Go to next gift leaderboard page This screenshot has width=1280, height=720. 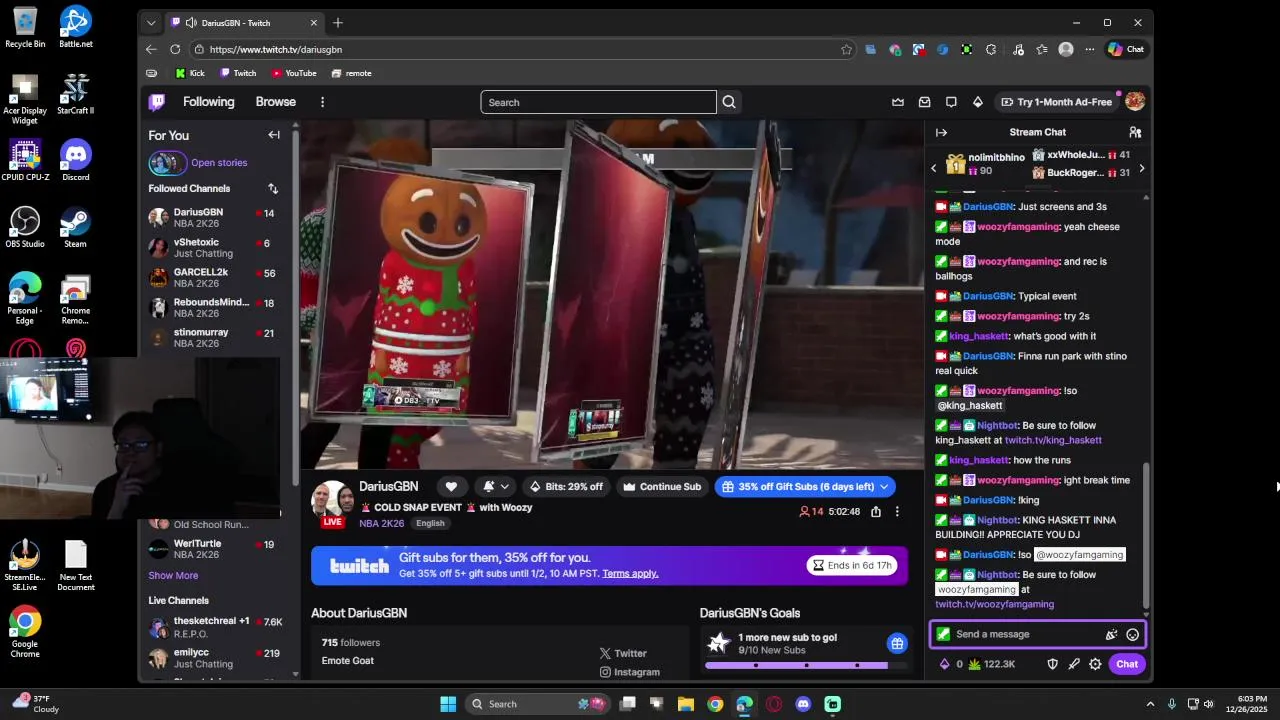click(1142, 168)
